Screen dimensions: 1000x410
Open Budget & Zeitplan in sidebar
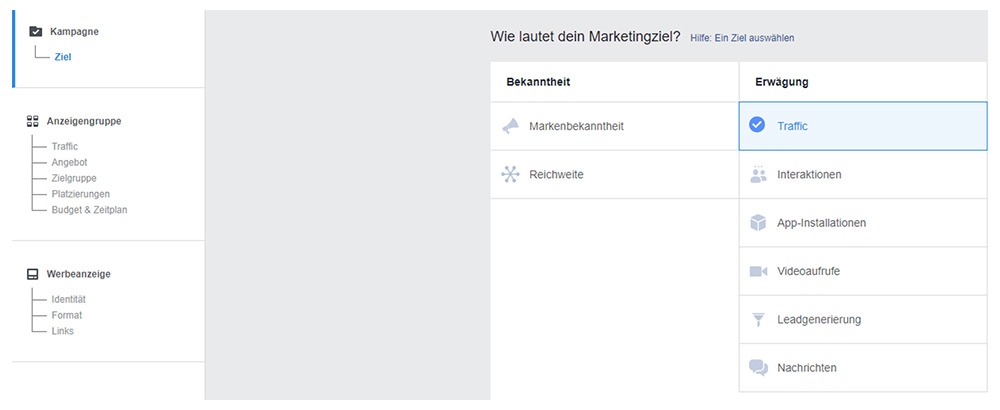point(89,210)
